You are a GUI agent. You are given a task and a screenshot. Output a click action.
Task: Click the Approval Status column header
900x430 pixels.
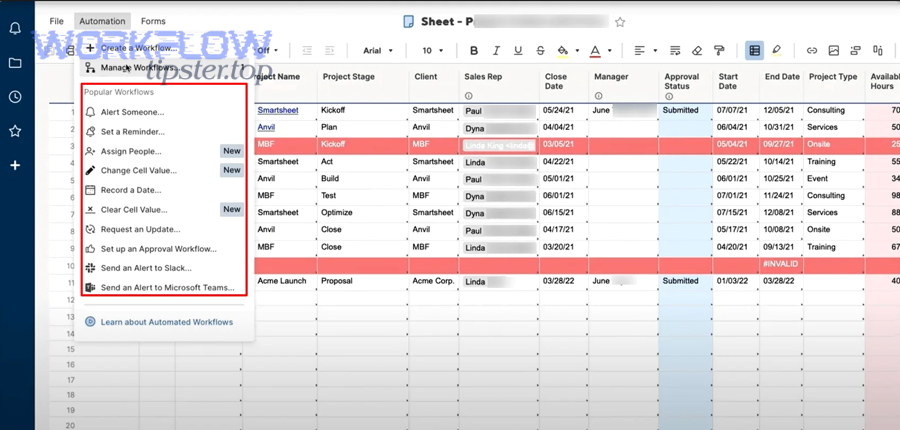(682, 82)
